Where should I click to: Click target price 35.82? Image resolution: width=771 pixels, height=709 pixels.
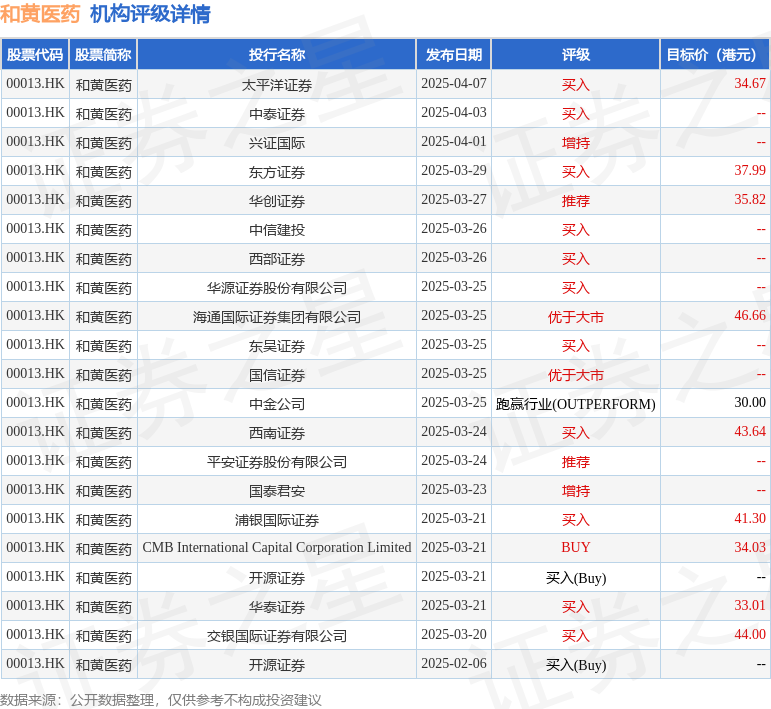point(750,200)
